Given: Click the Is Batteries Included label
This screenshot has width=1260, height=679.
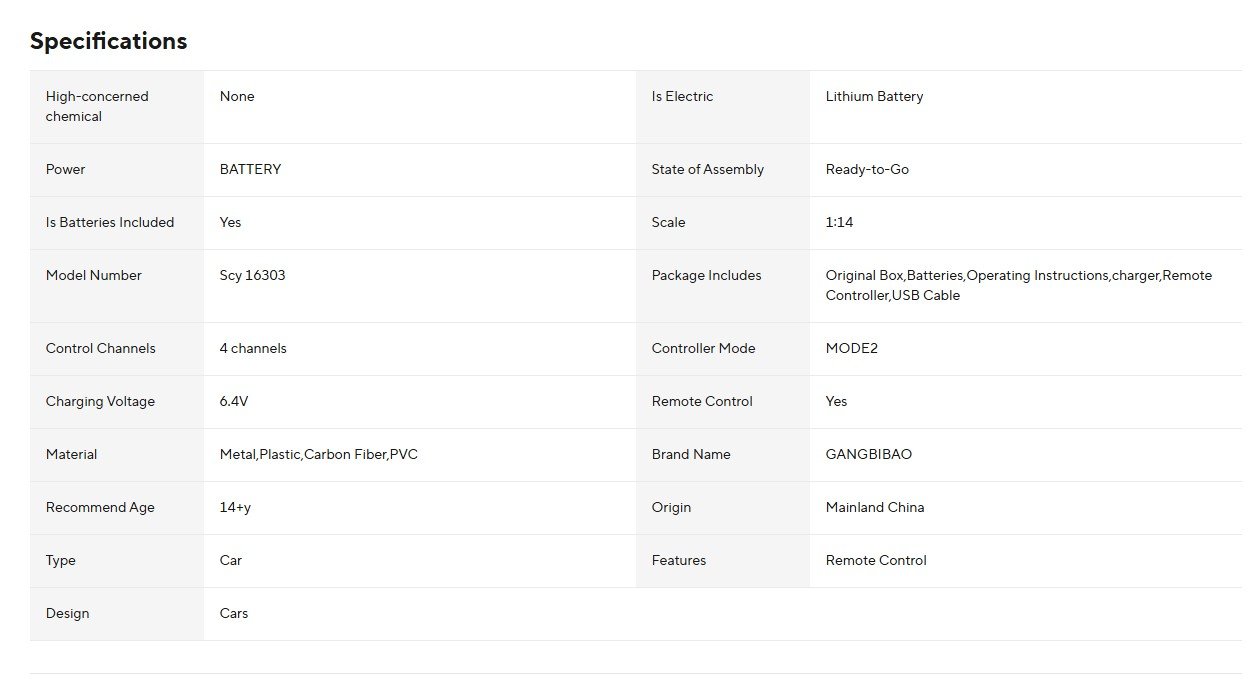Looking at the screenshot, I should [x=110, y=222].
